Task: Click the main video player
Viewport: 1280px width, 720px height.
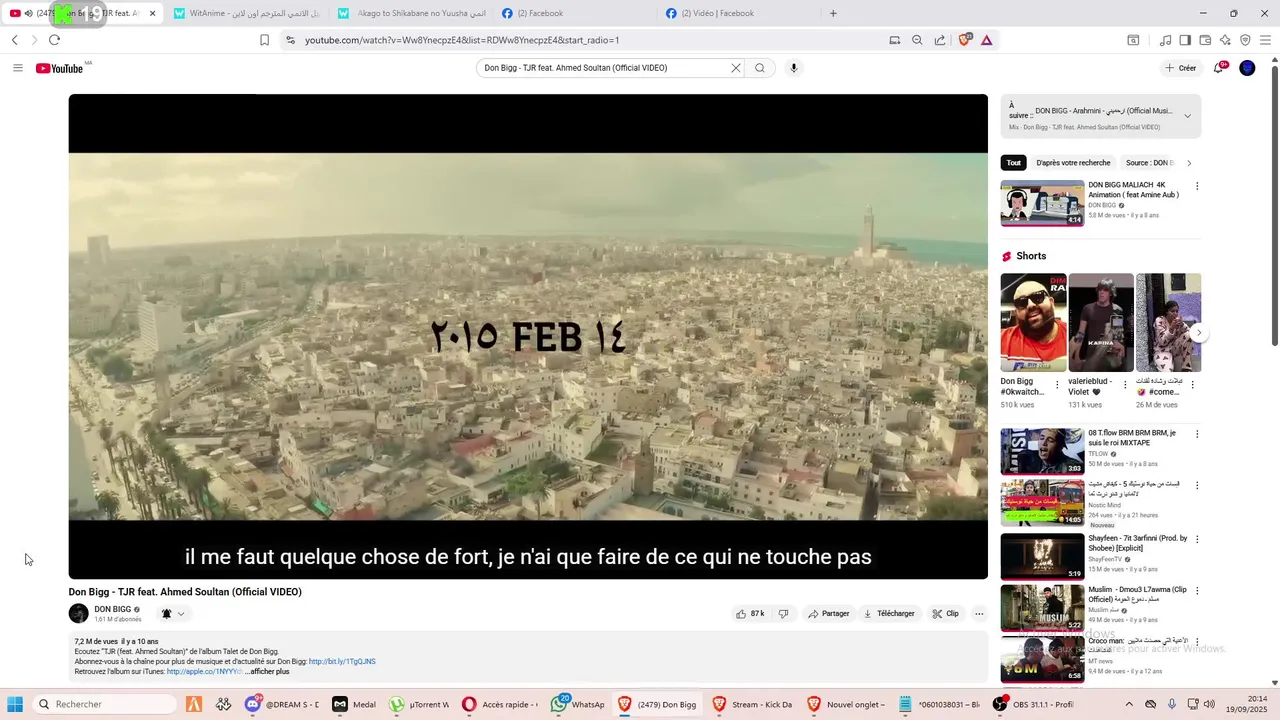Action: tap(528, 336)
